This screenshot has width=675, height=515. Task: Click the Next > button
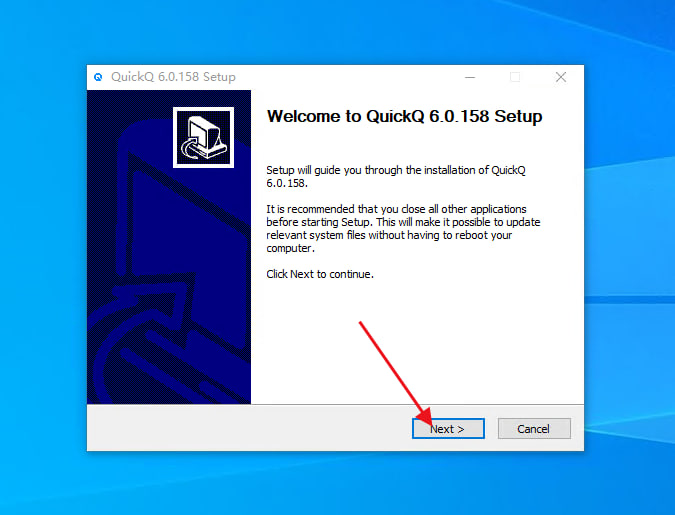click(x=448, y=428)
